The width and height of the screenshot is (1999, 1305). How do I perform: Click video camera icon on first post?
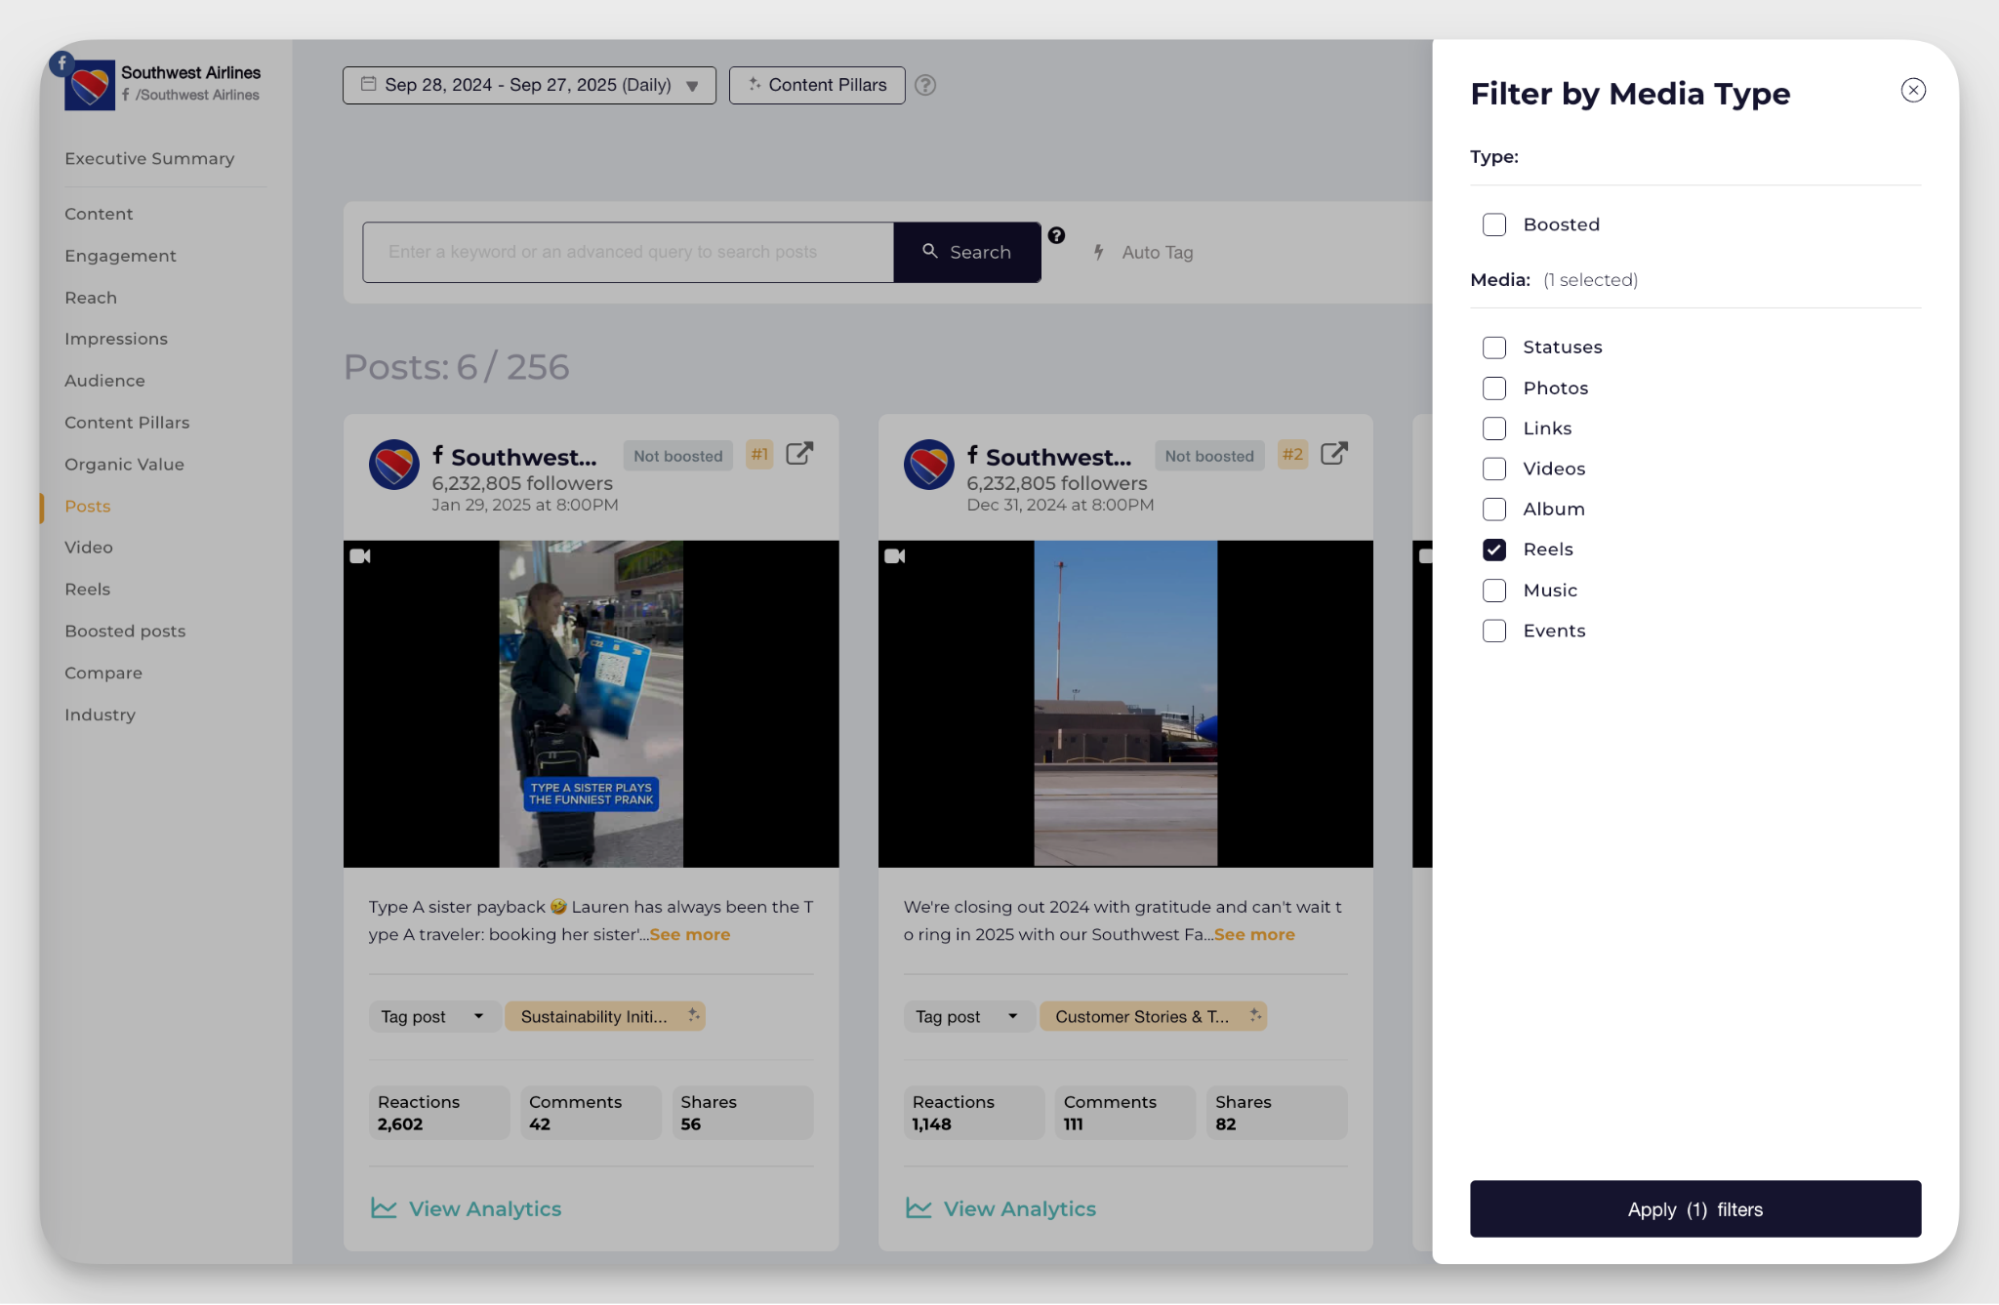360,556
